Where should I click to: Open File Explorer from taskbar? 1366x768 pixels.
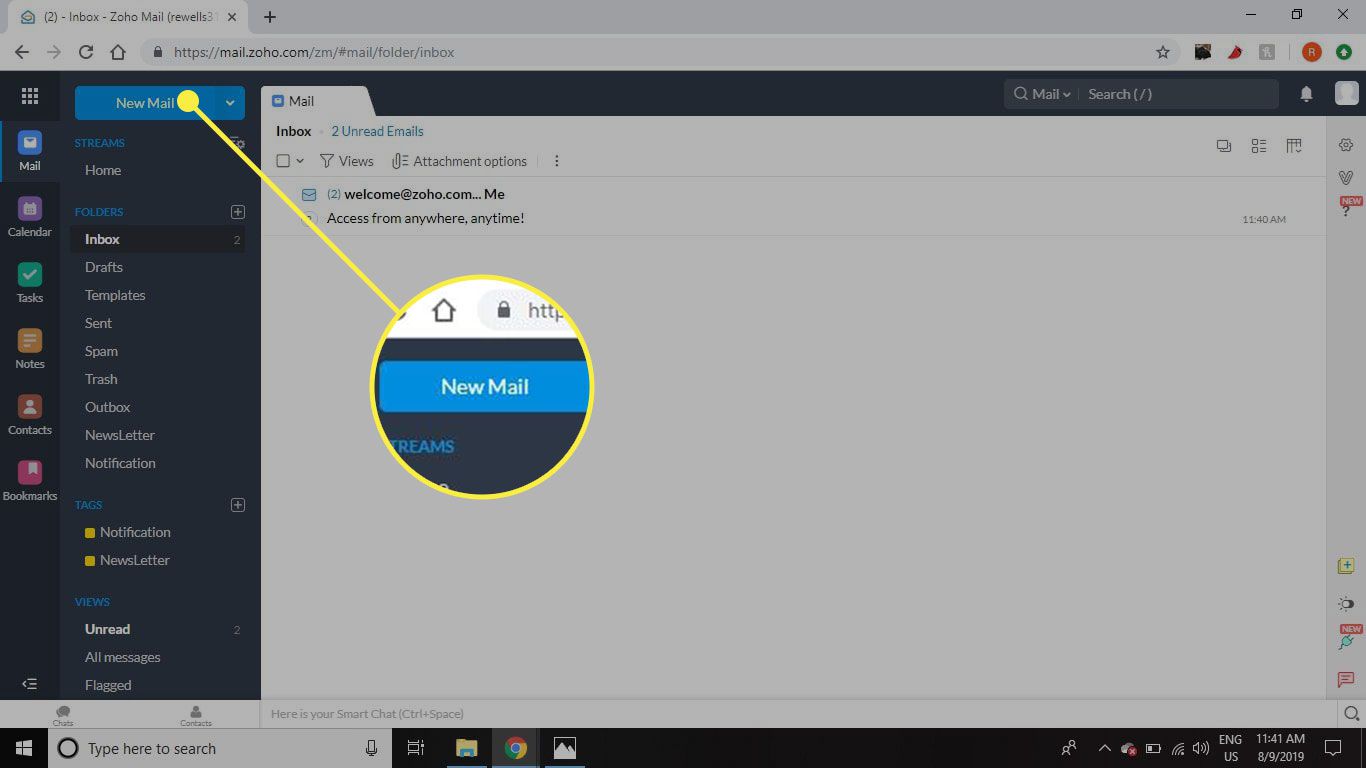point(467,748)
